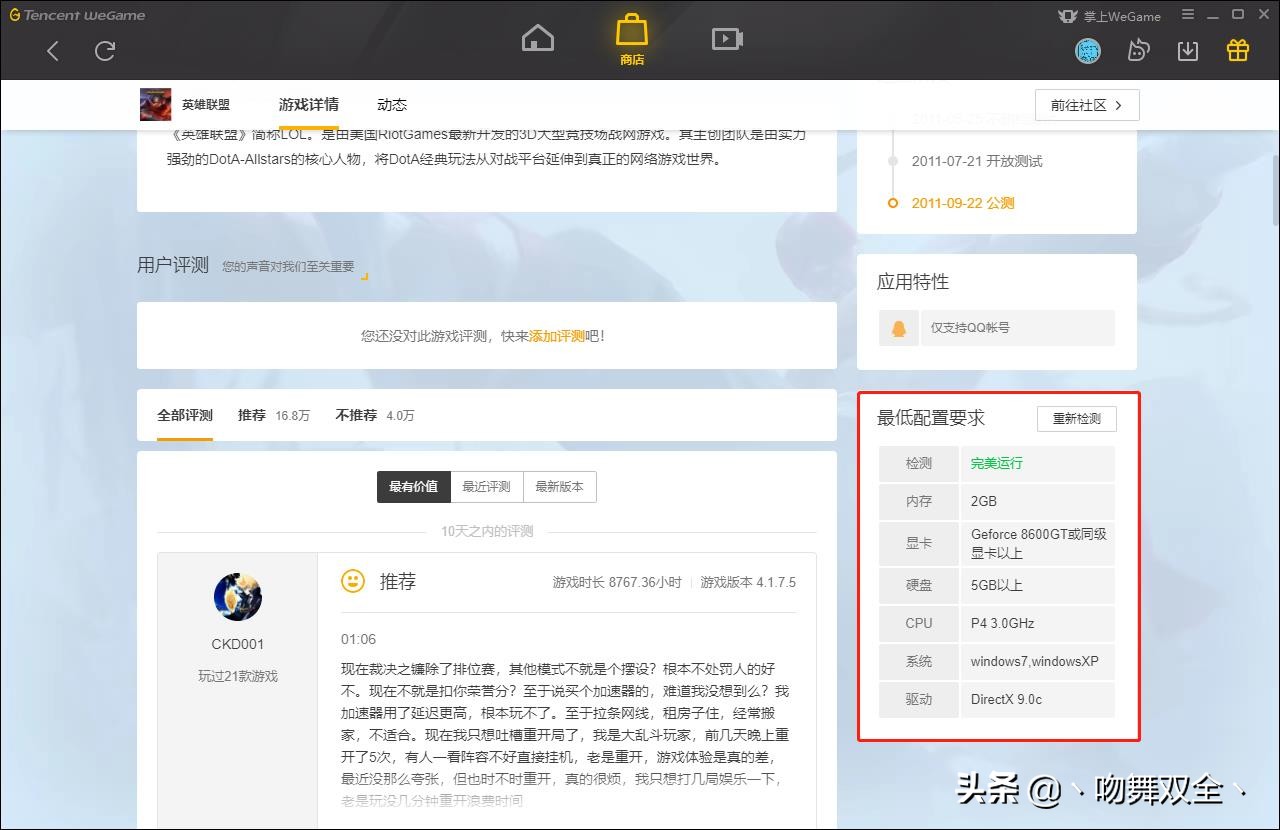
Task: Sort reviews by 最新版本
Action: [x=559, y=487]
